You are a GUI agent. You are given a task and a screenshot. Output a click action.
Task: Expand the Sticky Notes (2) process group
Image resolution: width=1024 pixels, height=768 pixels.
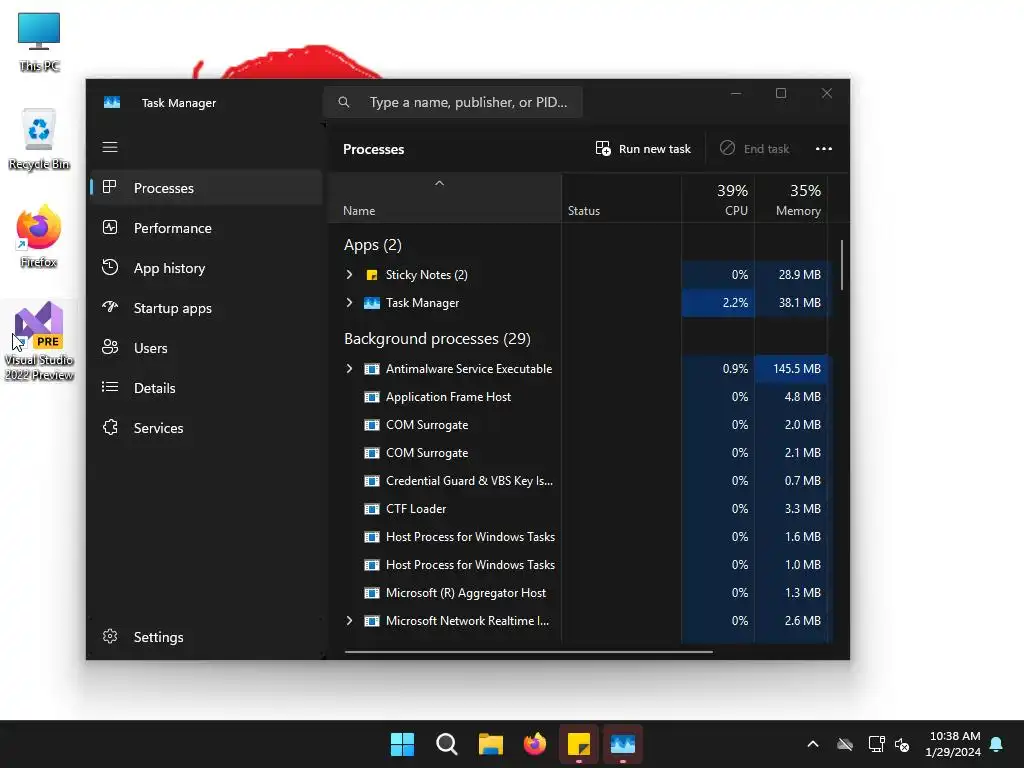pos(349,274)
